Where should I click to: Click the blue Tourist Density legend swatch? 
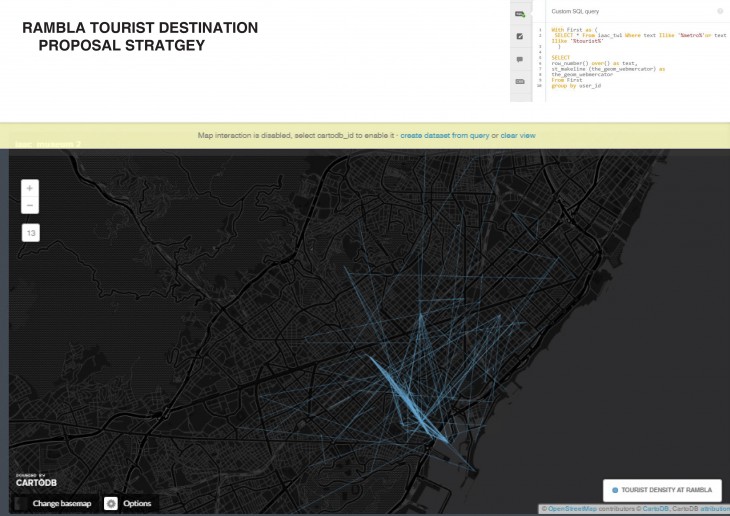615,491
